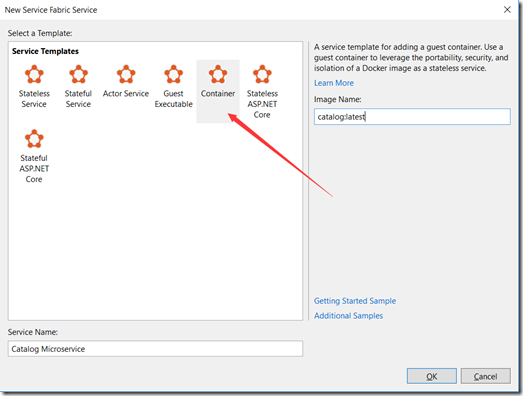523x396 pixels.
Task: Click the Container label text
Action: pyautogui.click(x=218, y=93)
